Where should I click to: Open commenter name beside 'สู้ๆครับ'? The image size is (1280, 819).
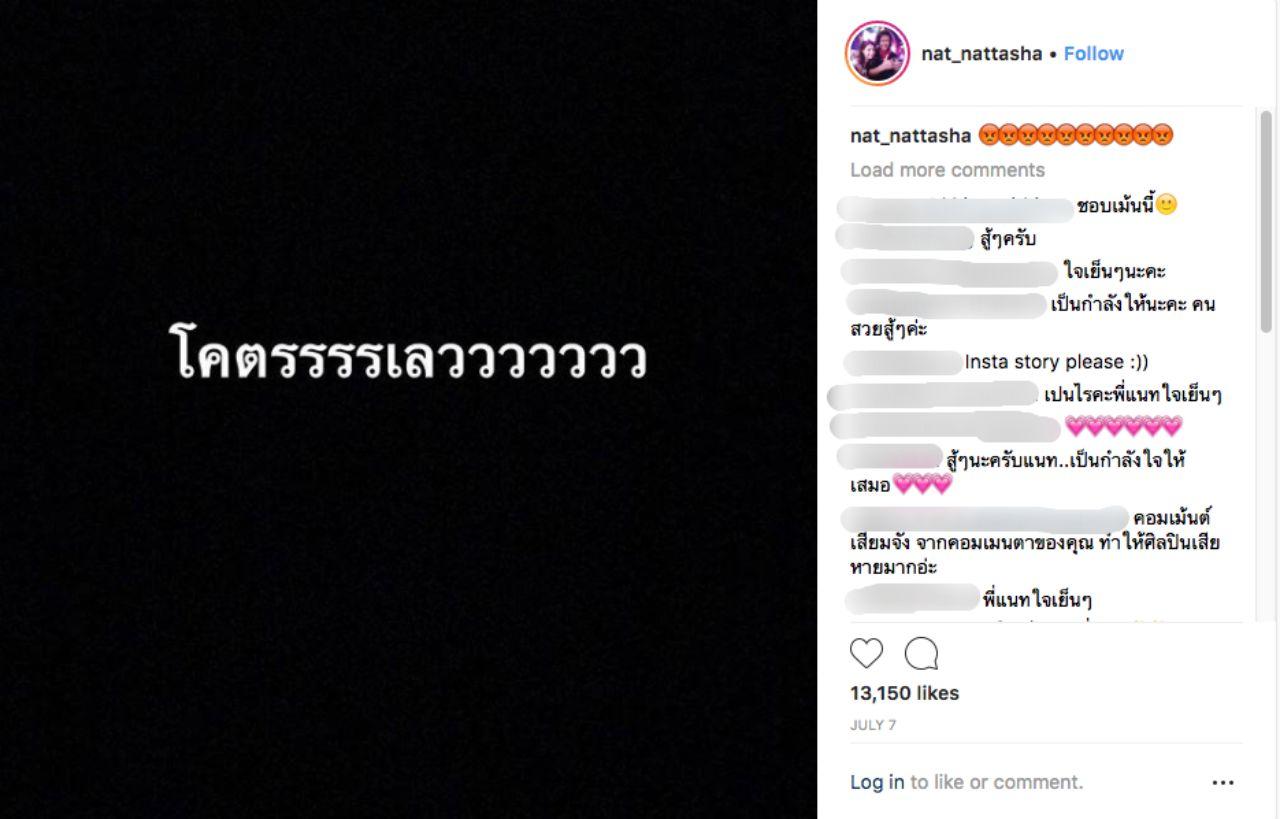click(x=904, y=238)
